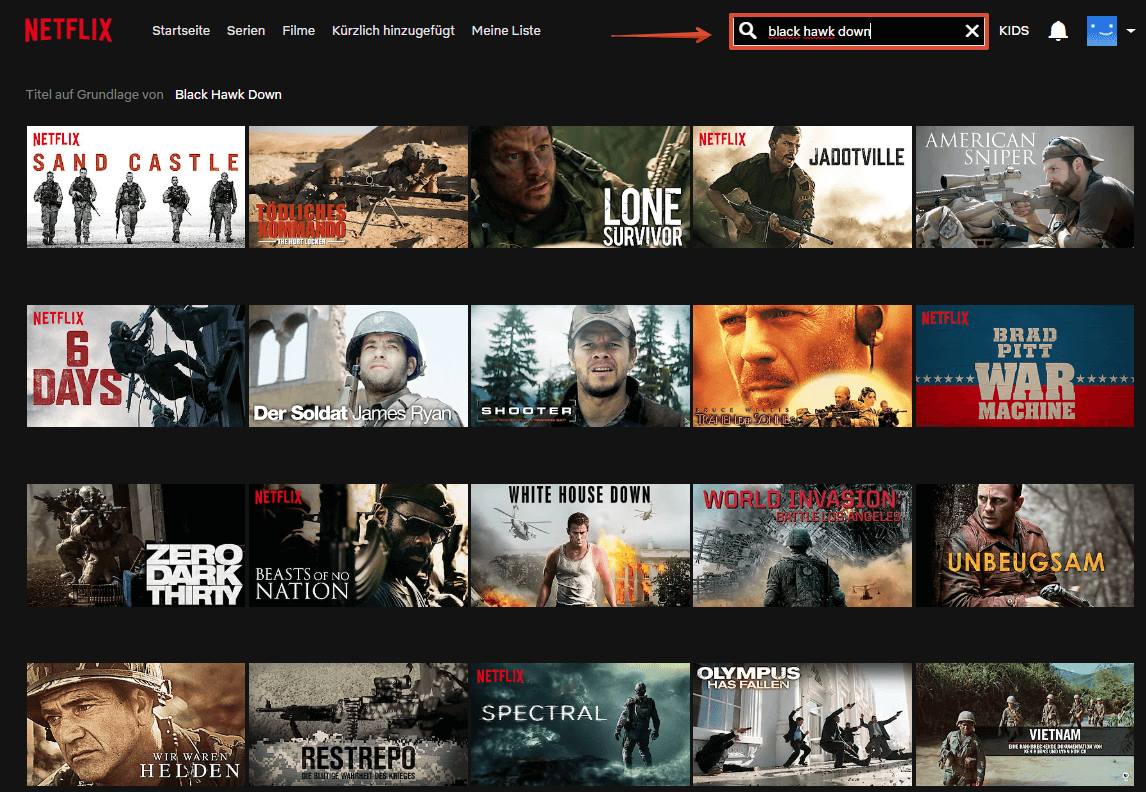Open the White House Down thumbnail
This screenshot has height=792, width=1146.
[580, 545]
